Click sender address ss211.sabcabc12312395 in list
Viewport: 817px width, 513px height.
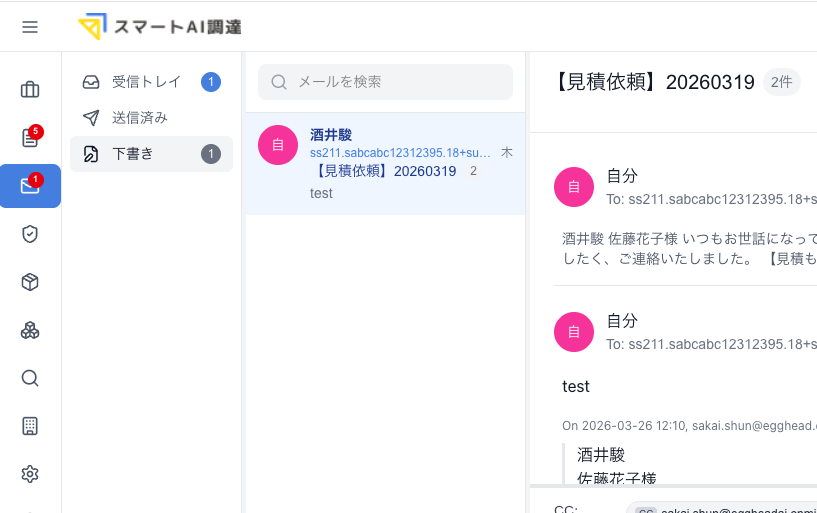point(400,153)
